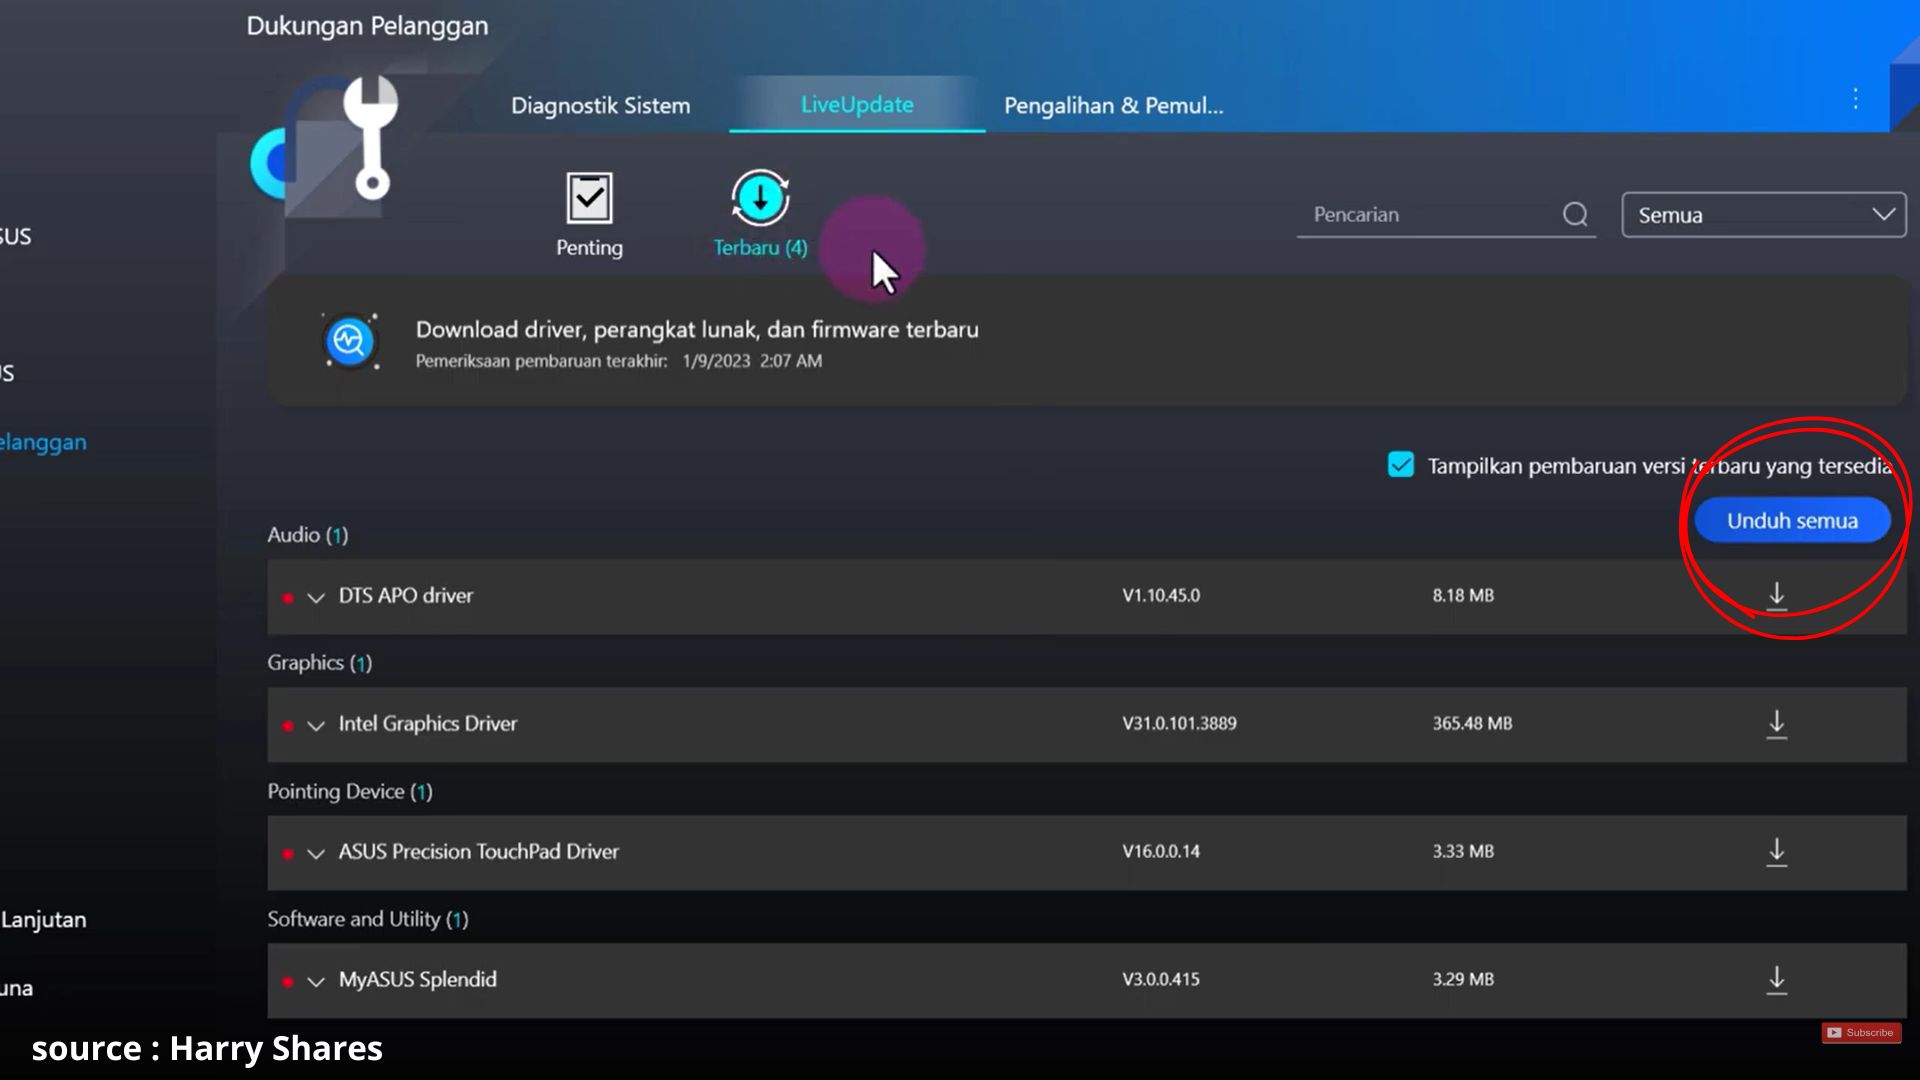The width and height of the screenshot is (1920, 1080).
Task: Expand the Intel Graphics Driver details
Action: click(316, 725)
